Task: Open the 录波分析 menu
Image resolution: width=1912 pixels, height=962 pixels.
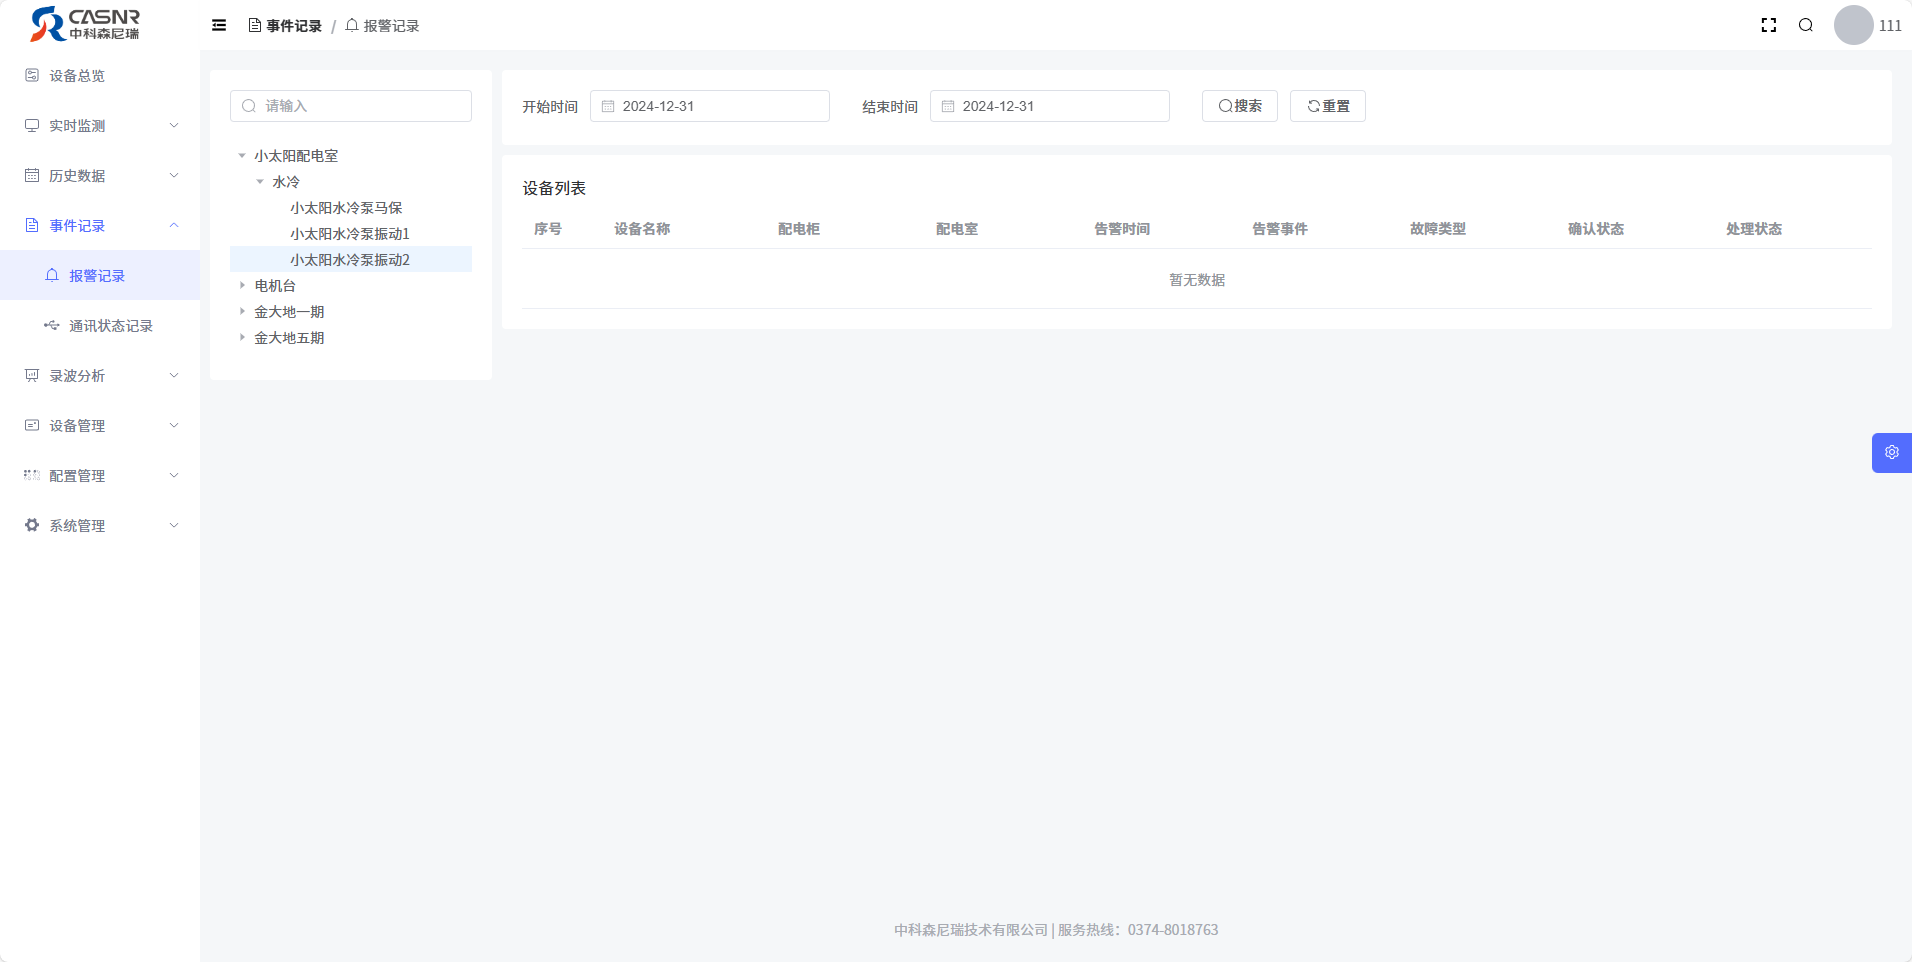Action: pos(100,375)
